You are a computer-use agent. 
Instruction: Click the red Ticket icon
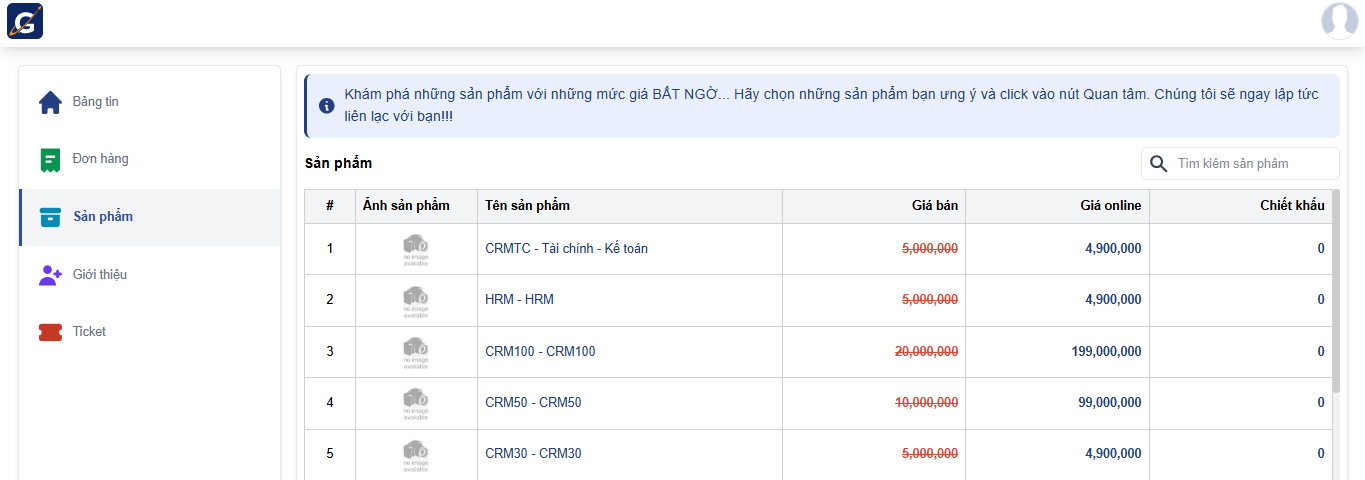[50, 332]
